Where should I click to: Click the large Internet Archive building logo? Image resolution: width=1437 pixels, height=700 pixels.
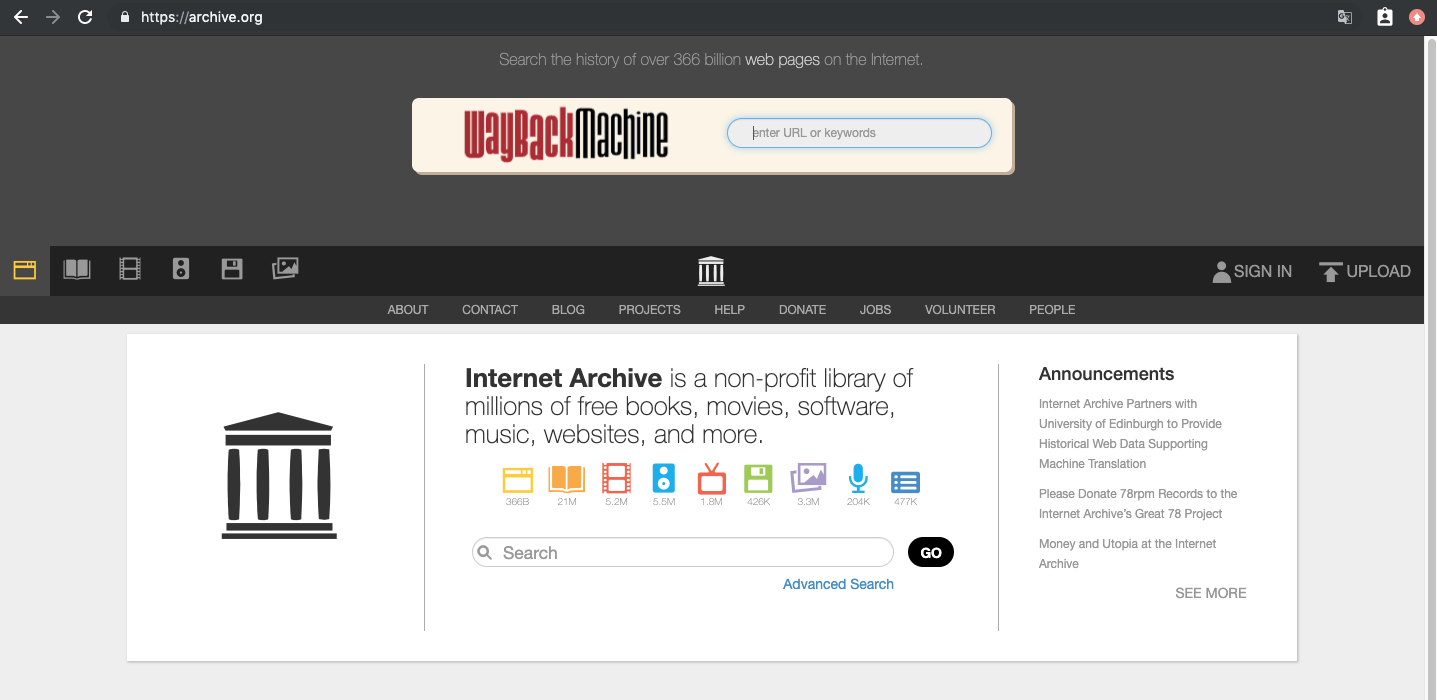click(x=279, y=476)
